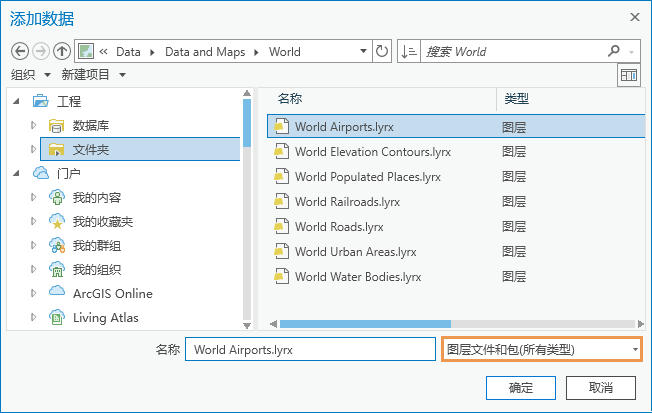The height and width of the screenshot is (413, 652).
Task: Refresh the current folder view
Action: (x=382, y=51)
